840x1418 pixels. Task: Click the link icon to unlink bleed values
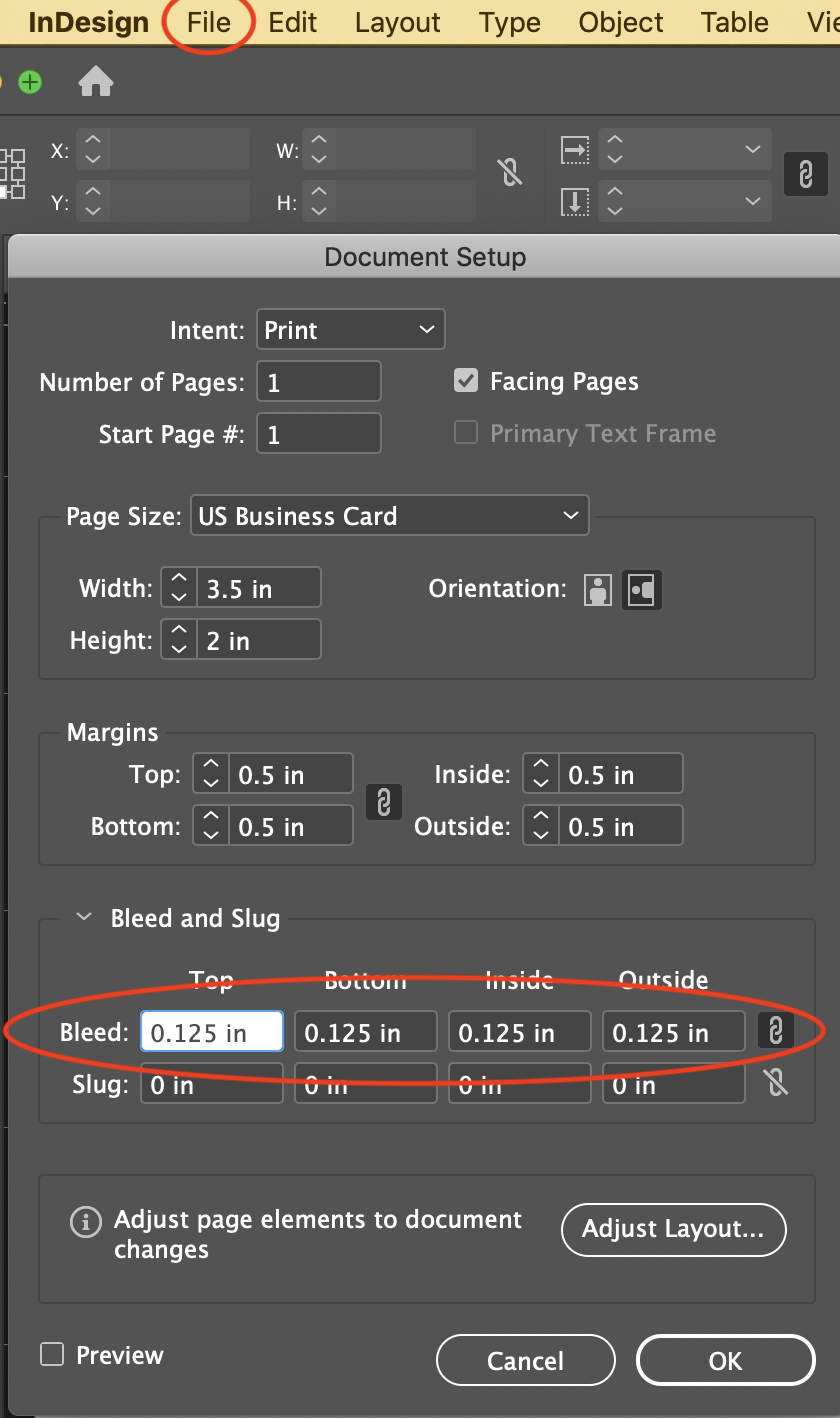(776, 1031)
